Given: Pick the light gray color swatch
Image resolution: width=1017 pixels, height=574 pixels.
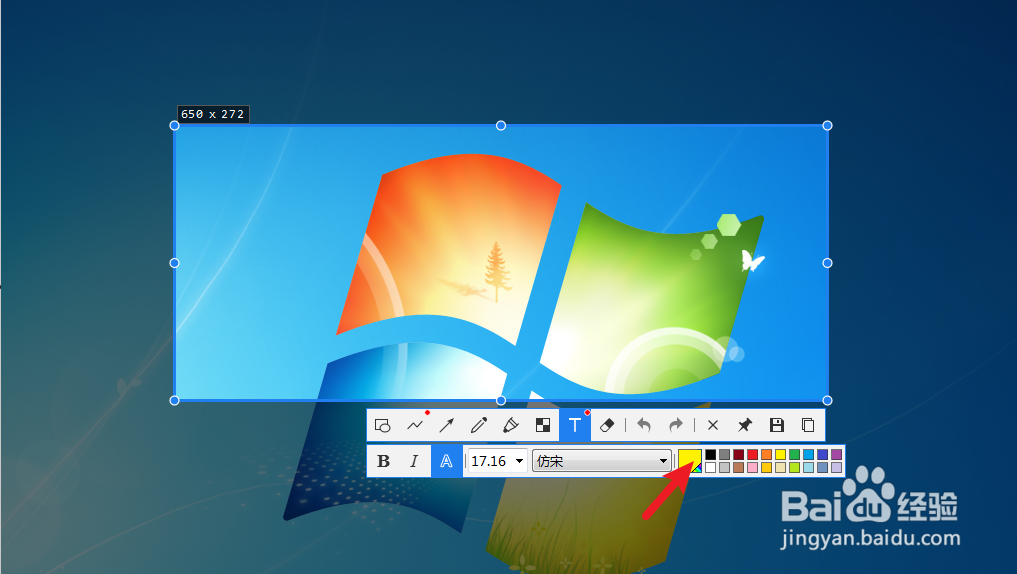Looking at the screenshot, I should pyautogui.click(x=724, y=467).
